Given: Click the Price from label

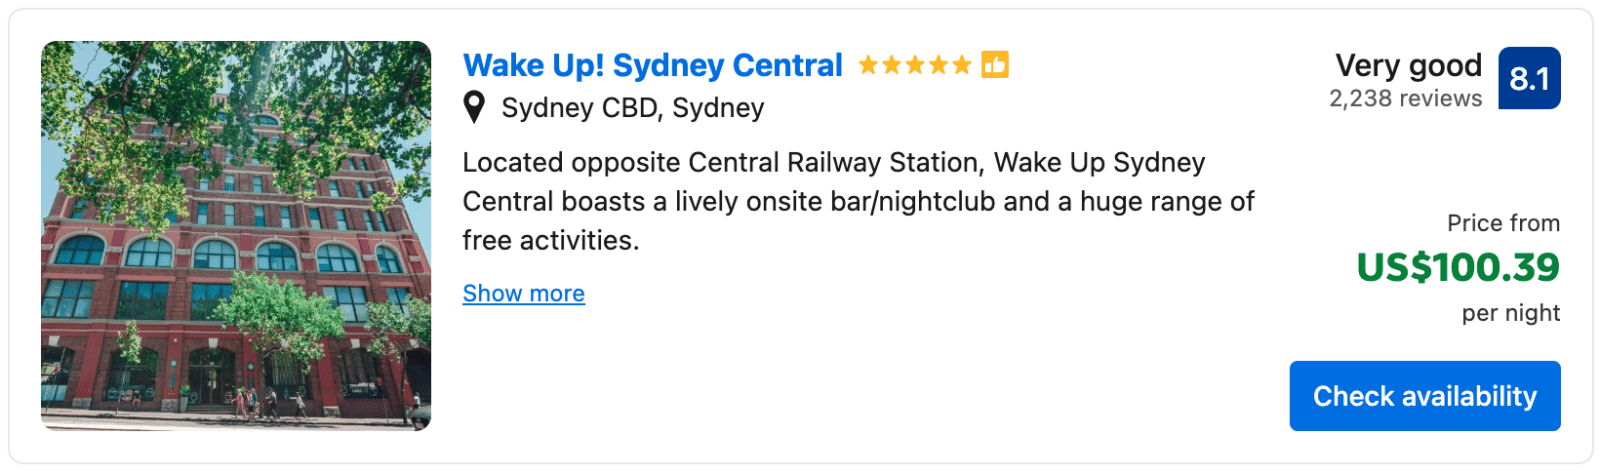Looking at the screenshot, I should tap(1503, 223).
